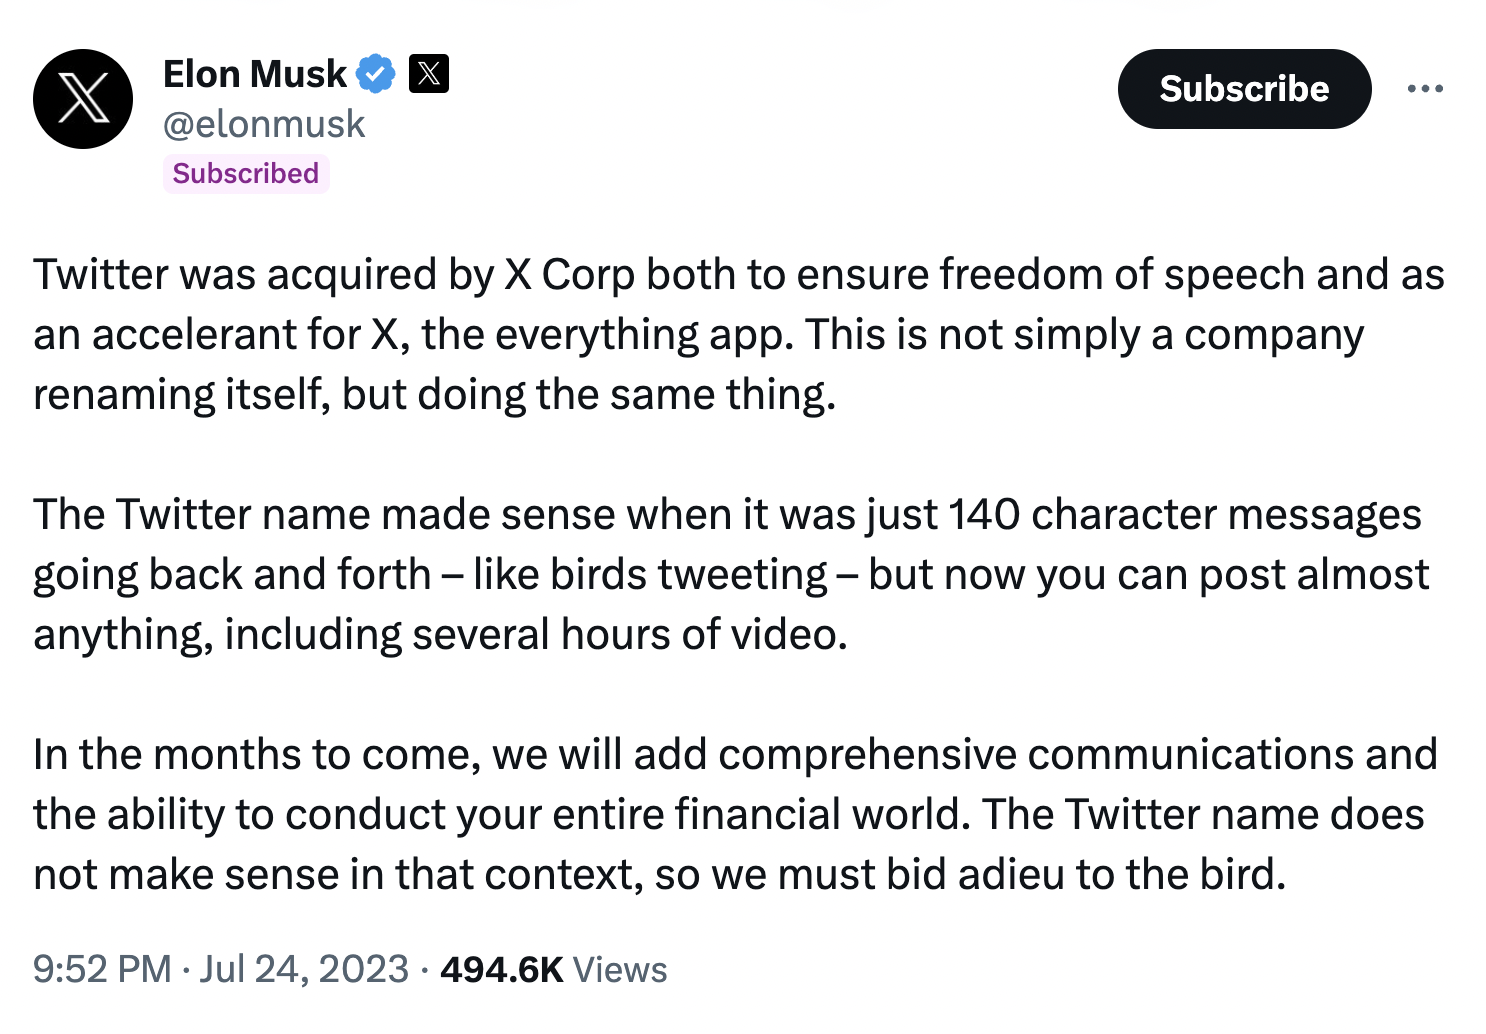Click the 9:52 PM timestamp
Screen dimensions: 1486x1034
[x=102, y=969]
